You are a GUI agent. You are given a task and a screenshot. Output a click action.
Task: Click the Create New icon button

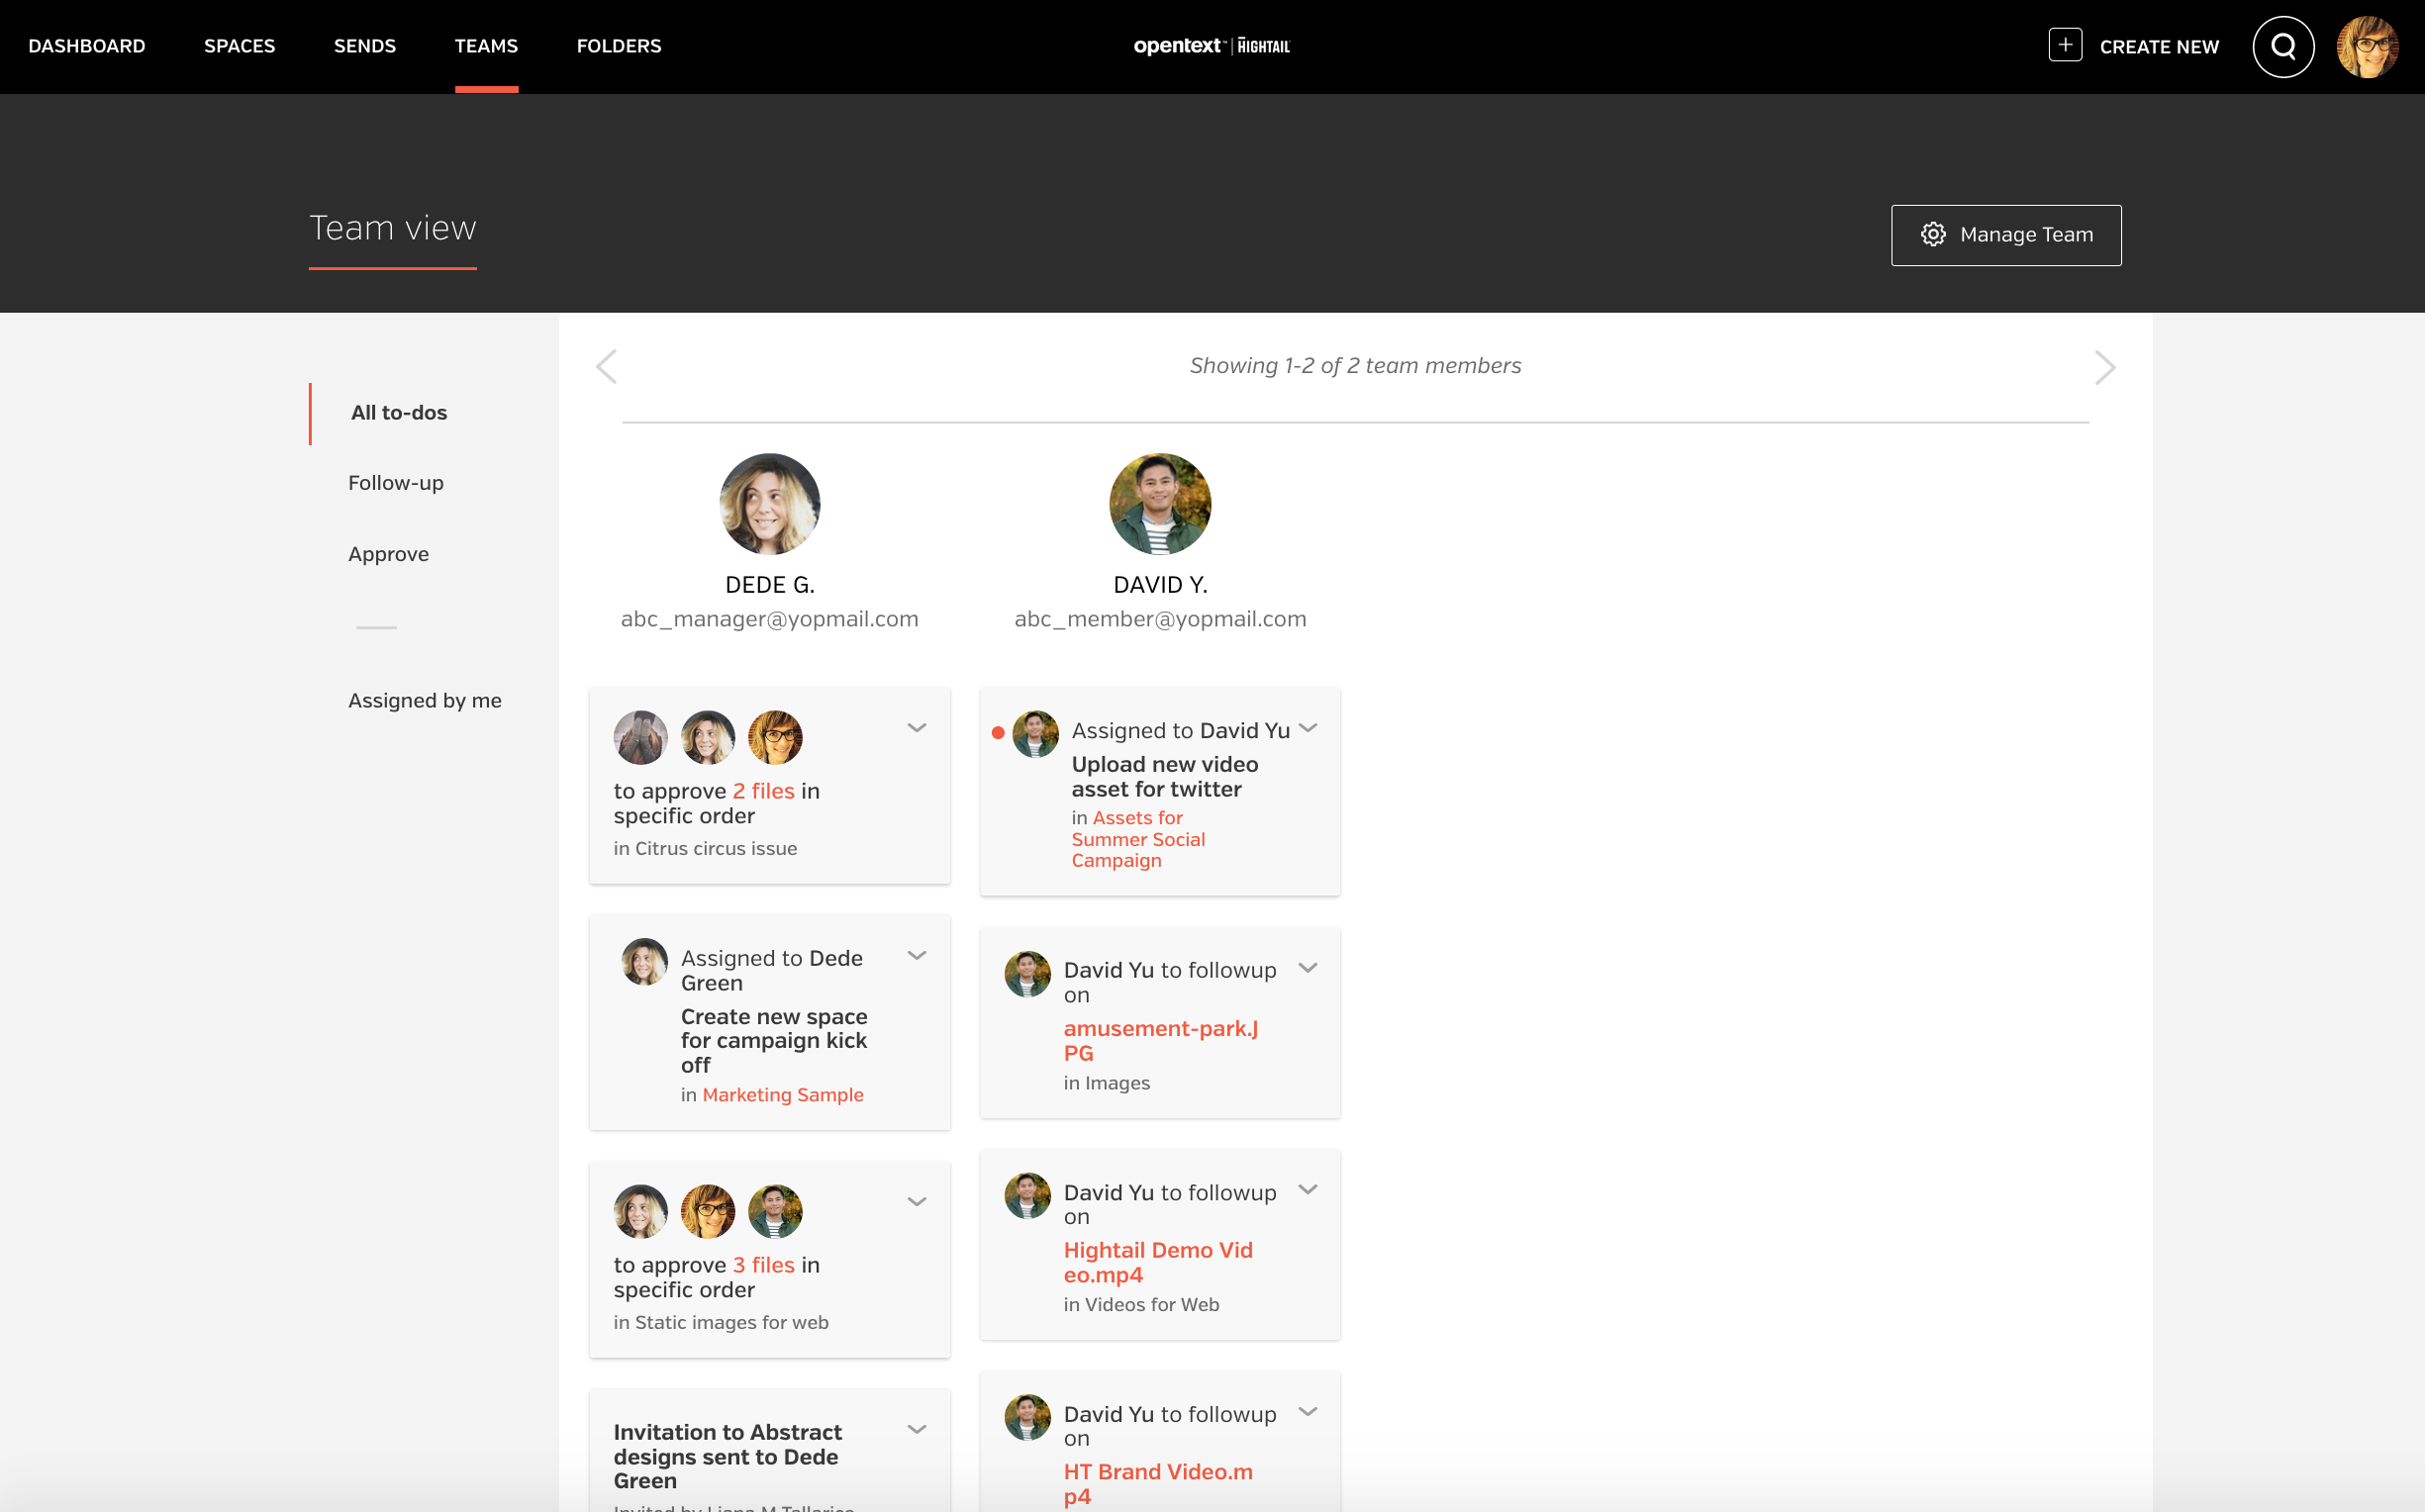coord(2065,46)
